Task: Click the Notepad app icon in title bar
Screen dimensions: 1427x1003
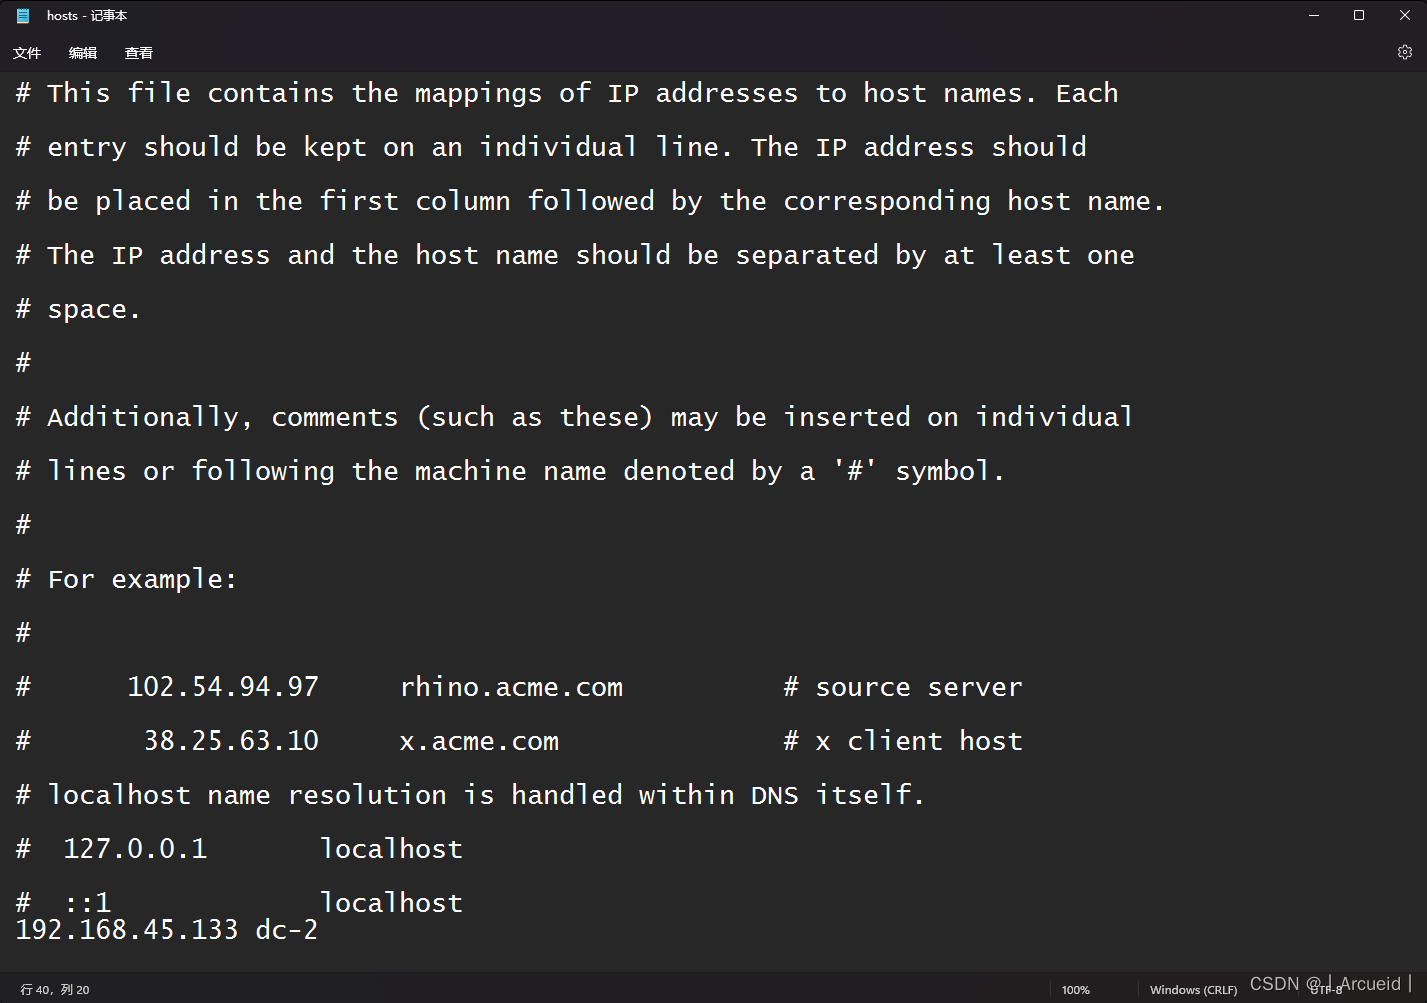Action: click(23, 15)
